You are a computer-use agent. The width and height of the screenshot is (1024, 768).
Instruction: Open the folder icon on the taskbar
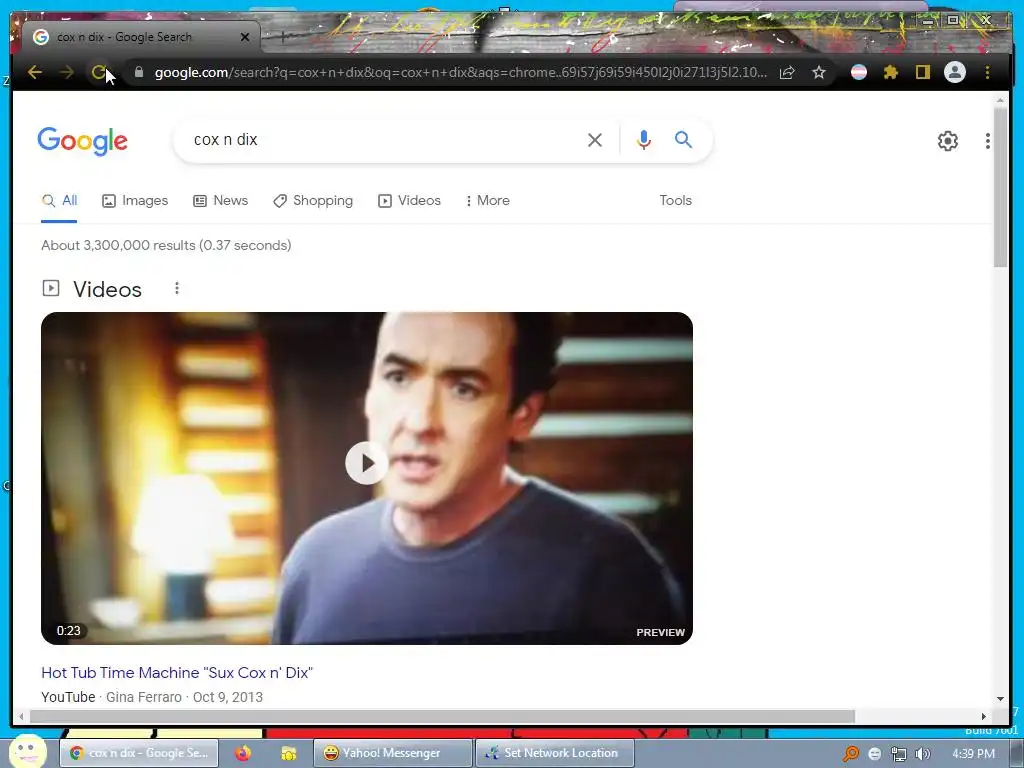pos(288,754)
